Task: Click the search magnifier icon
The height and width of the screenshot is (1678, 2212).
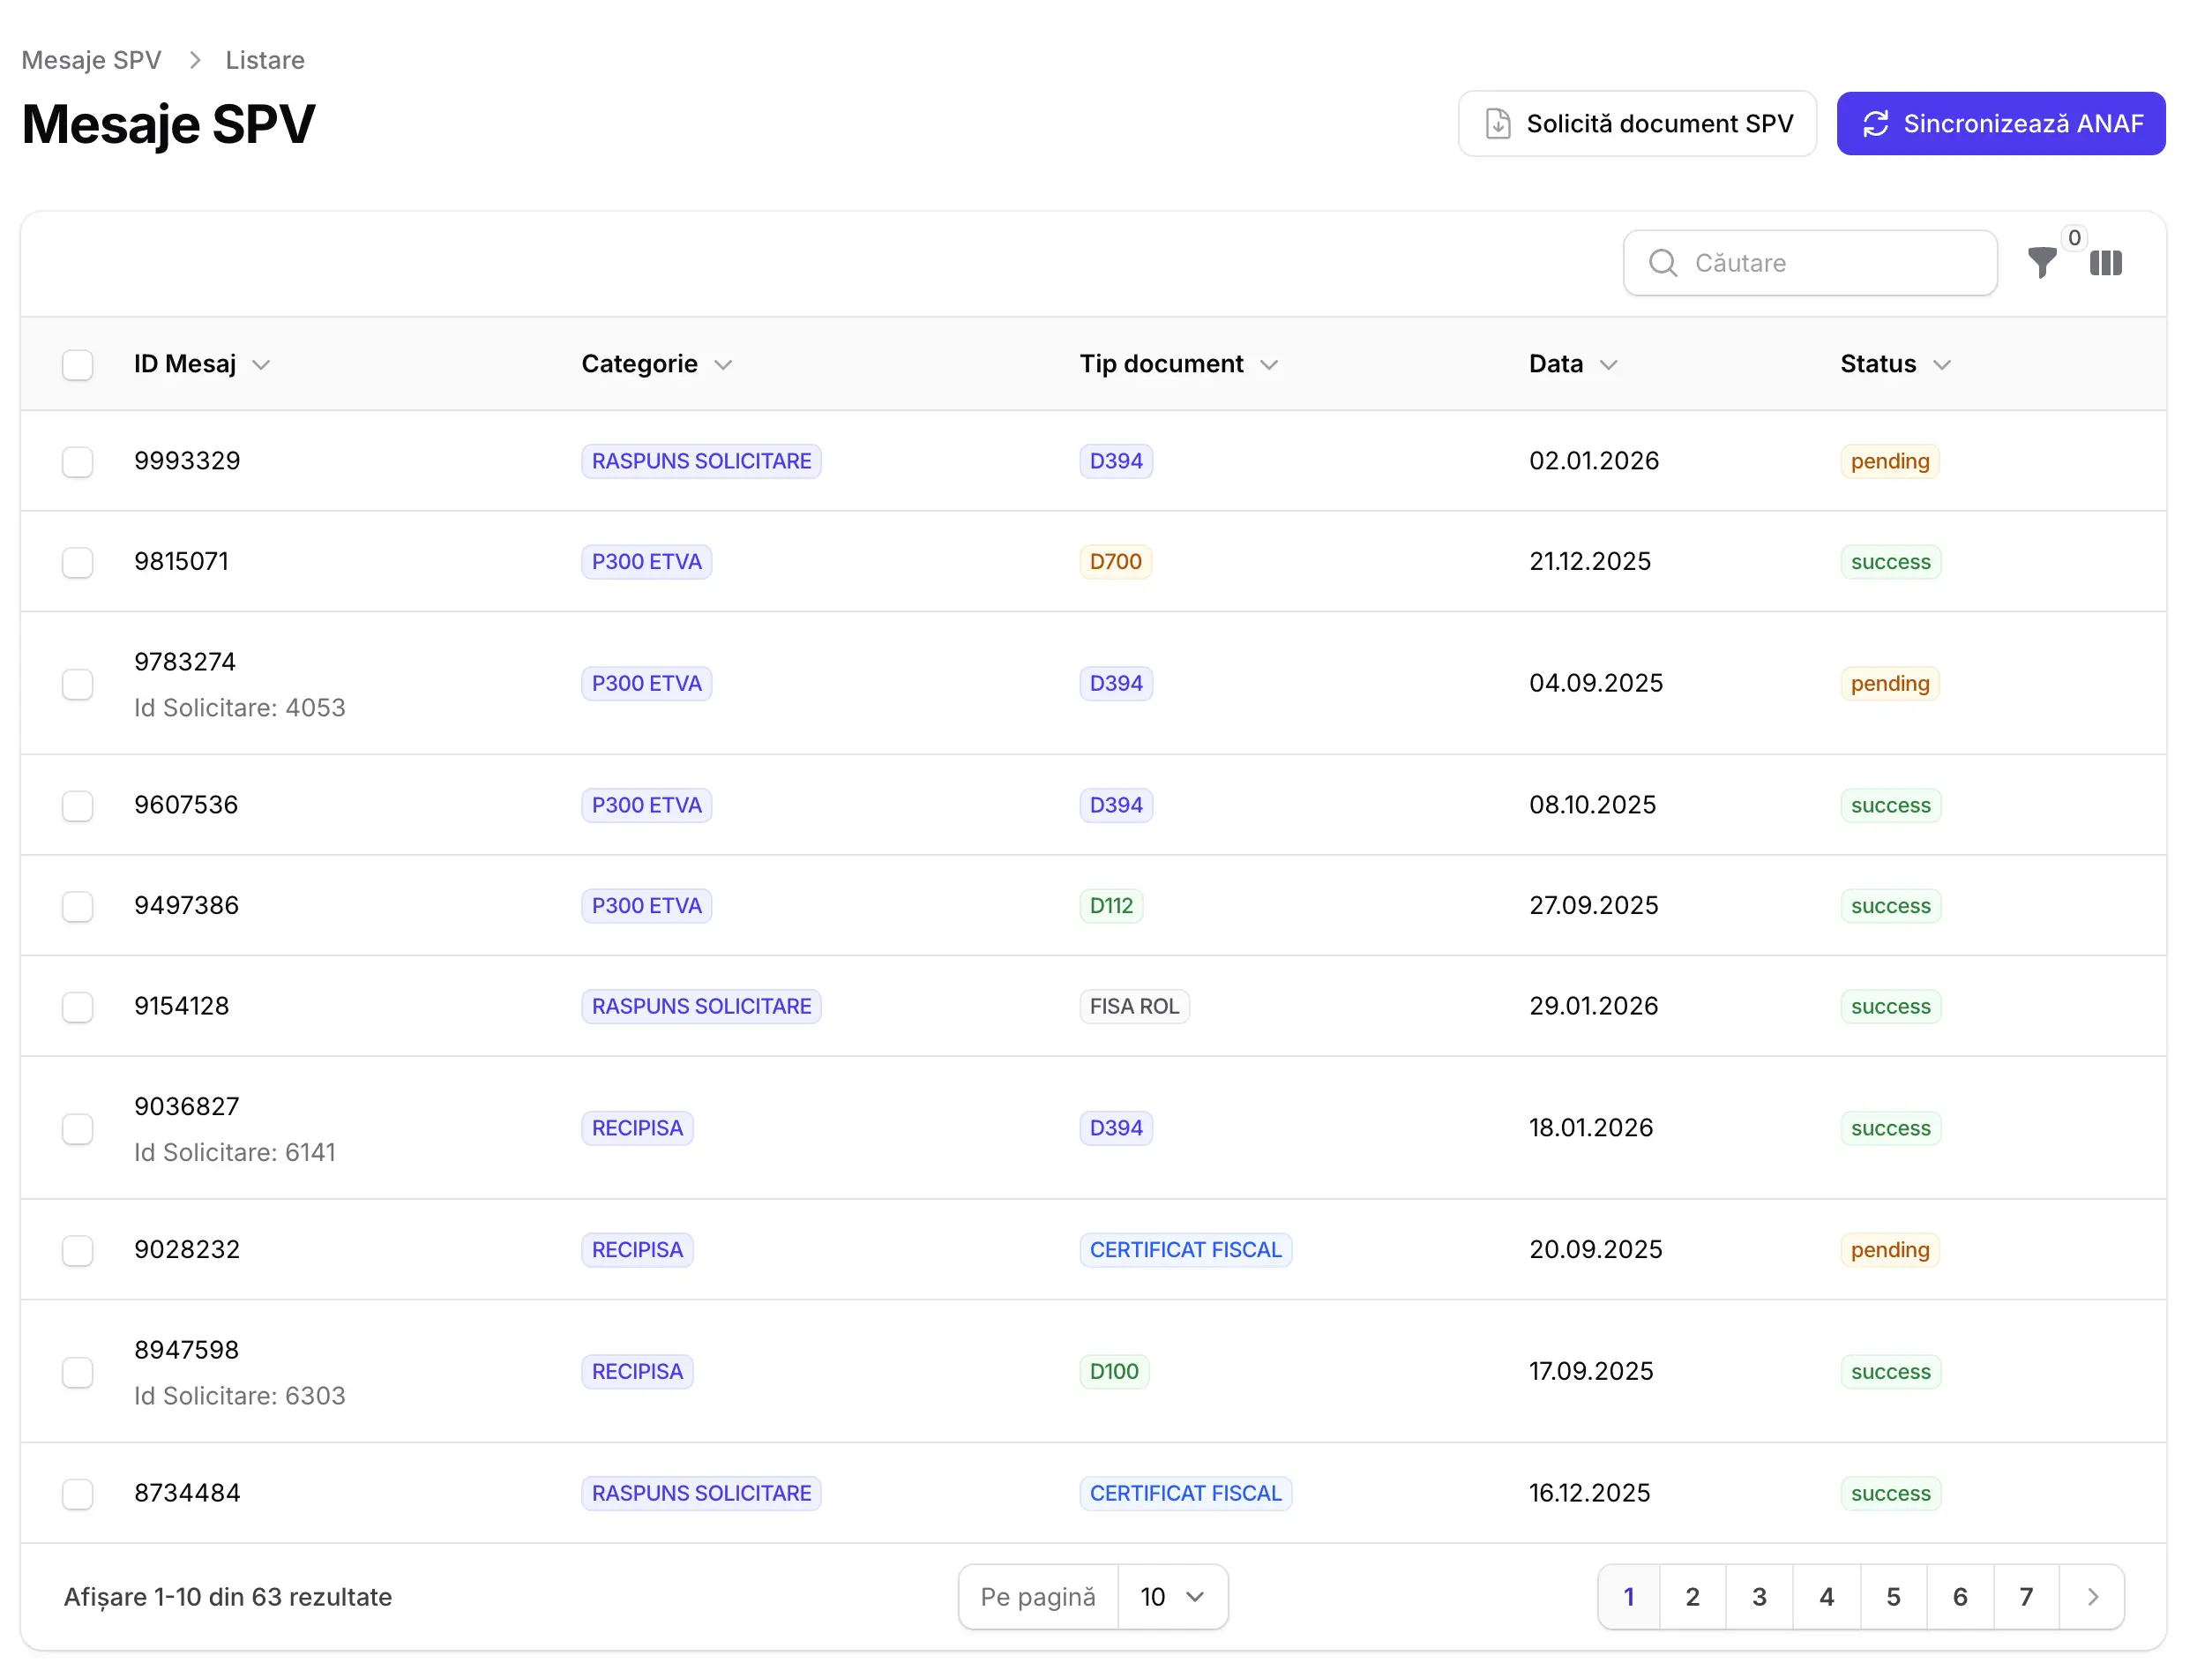Action: [1662, 263]
